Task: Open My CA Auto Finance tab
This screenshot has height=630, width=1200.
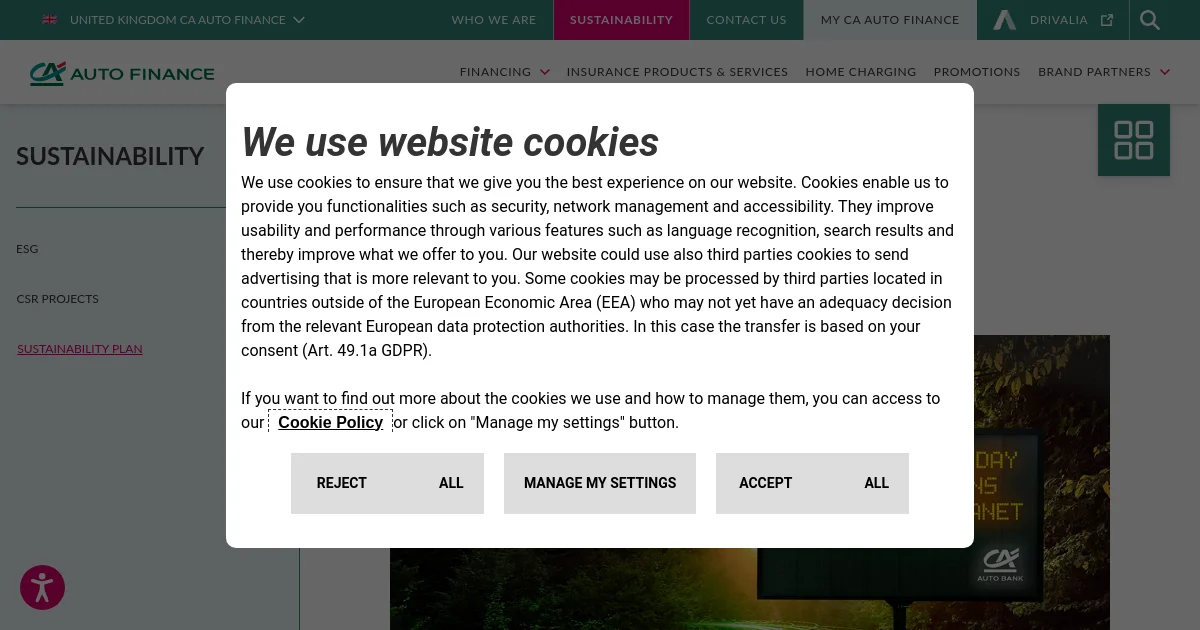Action: (x=890, y=20)
